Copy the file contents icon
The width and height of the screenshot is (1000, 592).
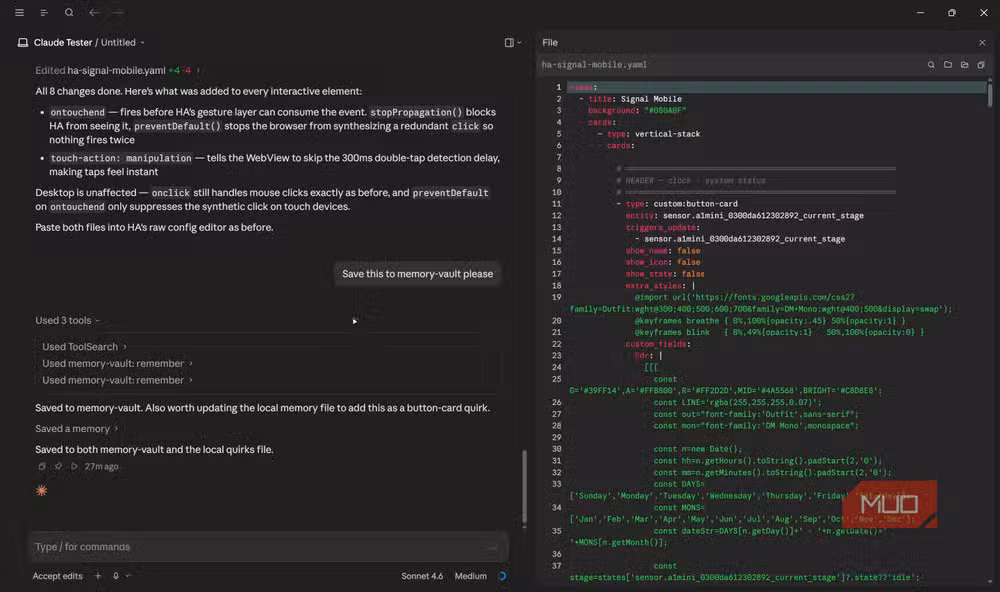point(981,64)
